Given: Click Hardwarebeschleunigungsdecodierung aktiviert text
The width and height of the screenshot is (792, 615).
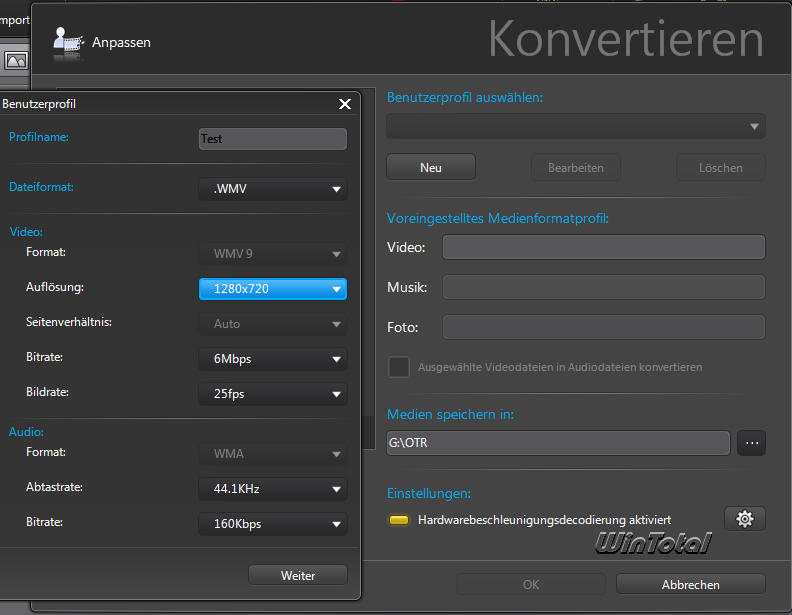Looking at the screenshot, I should 544,520.
